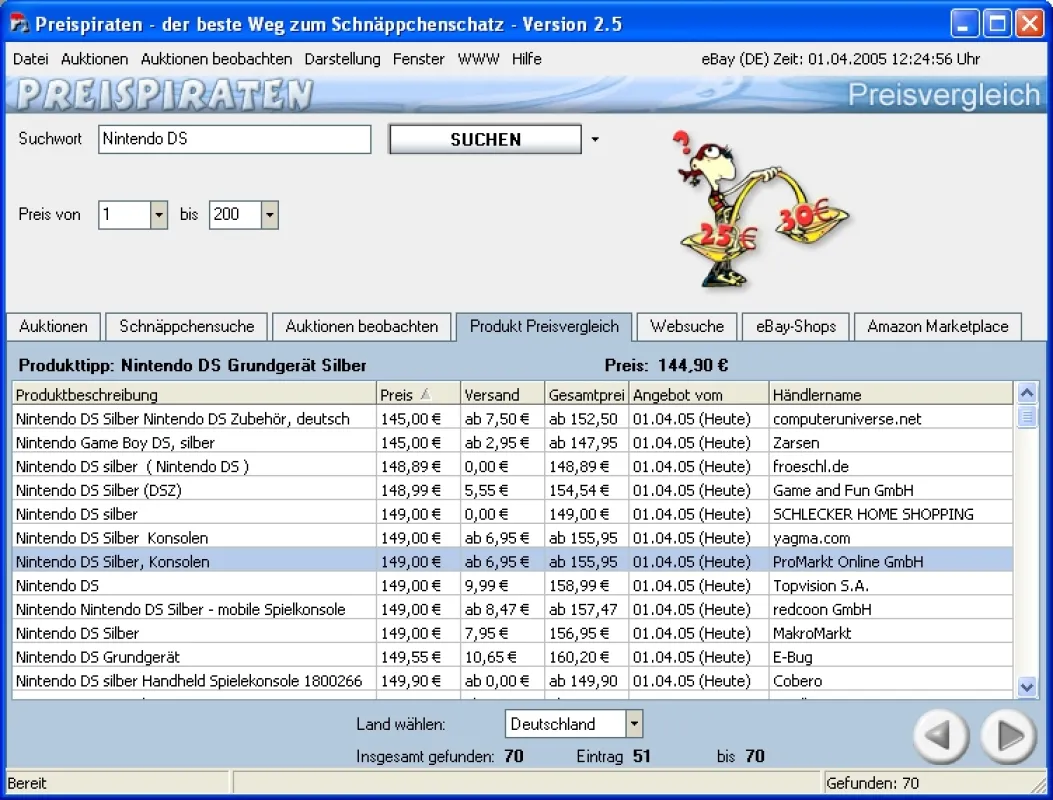Viewport: 1053px width, 800px height.
Task: Click the Produktbeschreibung column header
Action: click(x=194, y=394)
